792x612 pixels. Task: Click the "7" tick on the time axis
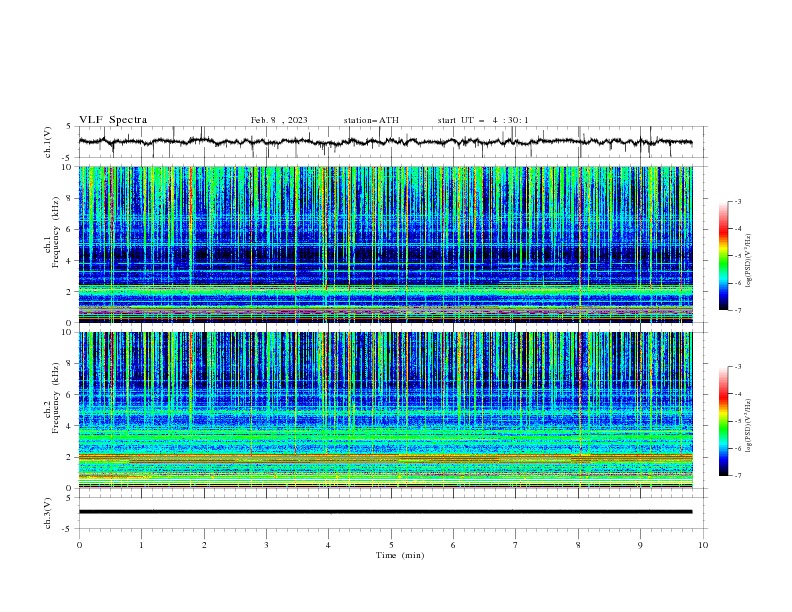point(516,545)
